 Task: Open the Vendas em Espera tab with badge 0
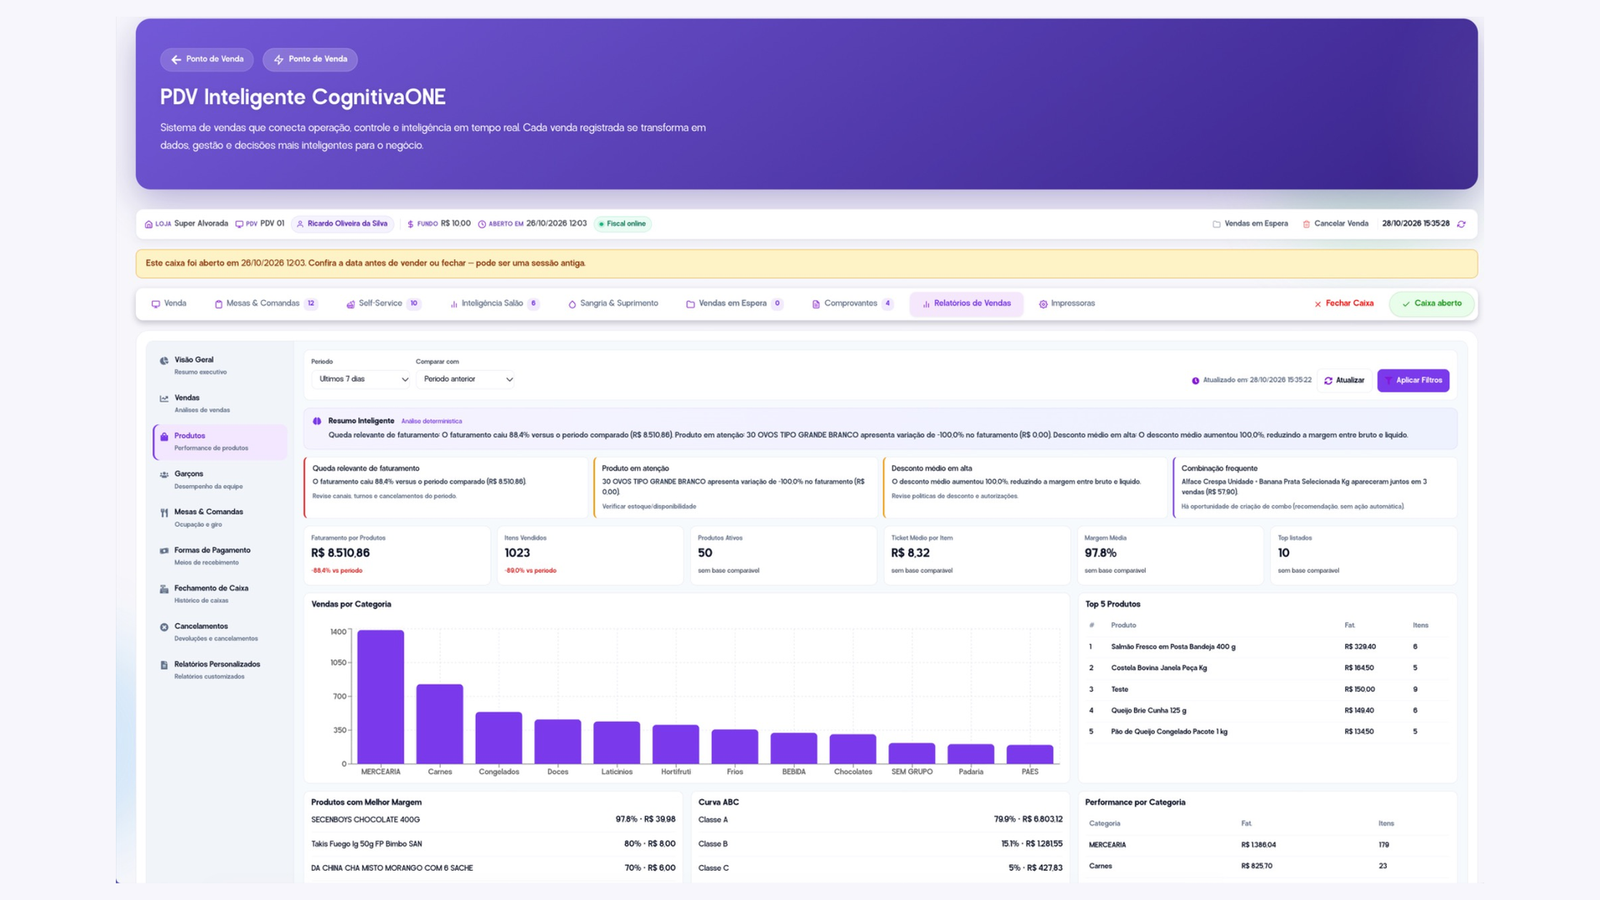(734, 303)
